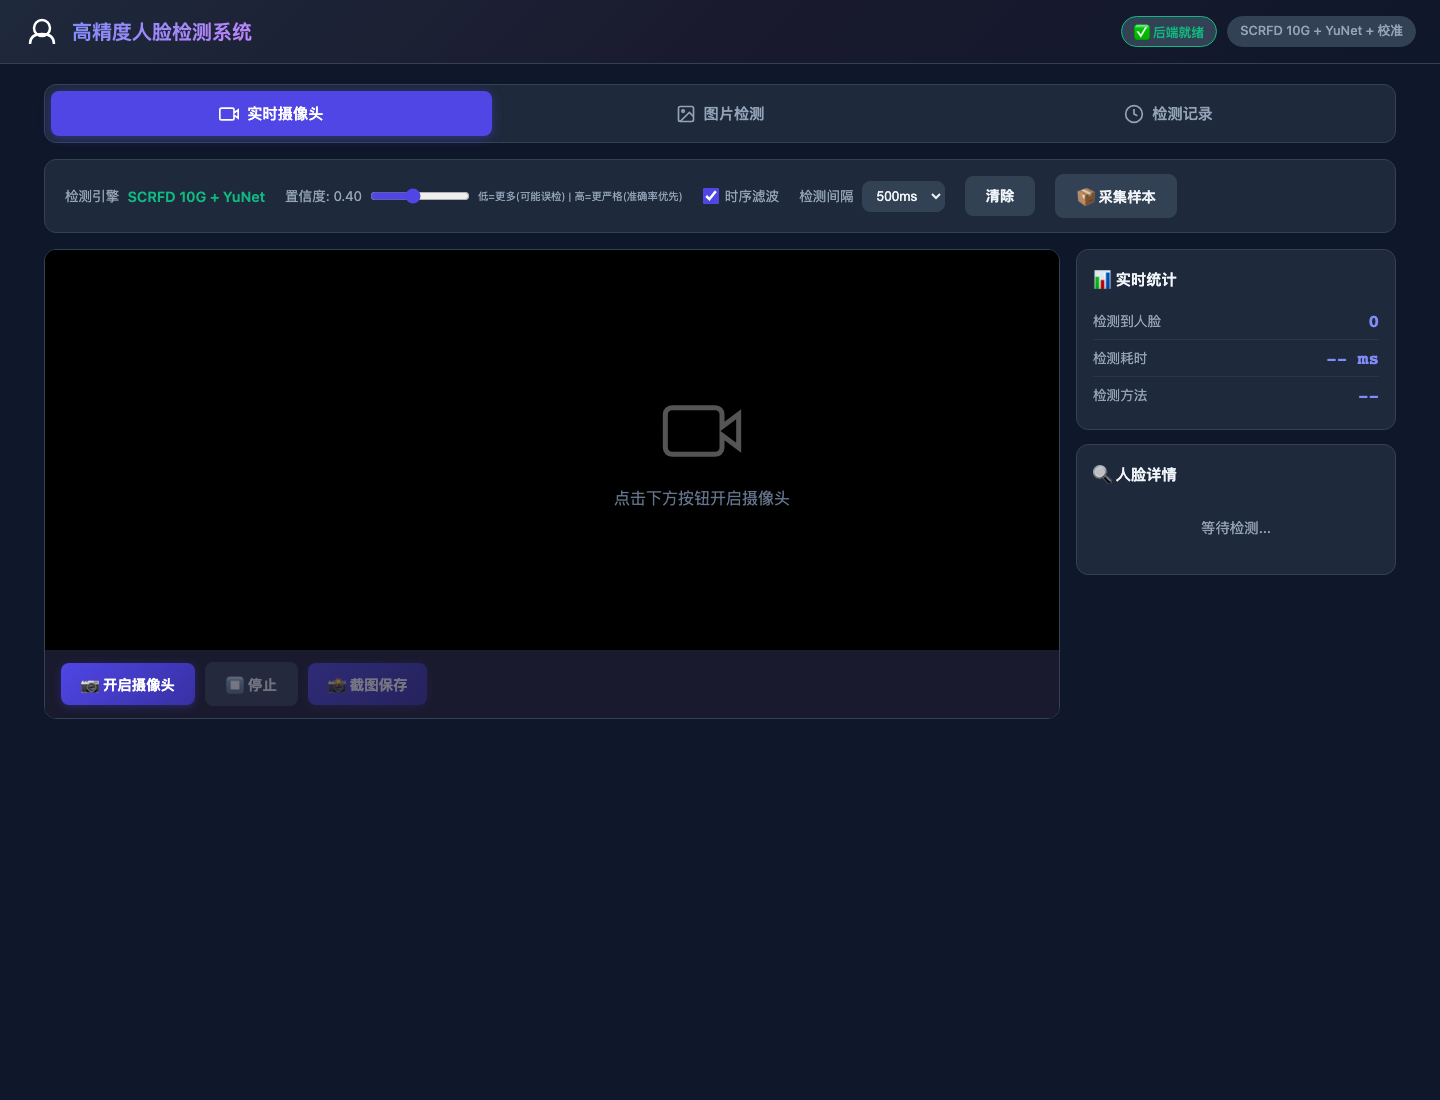Click the 清除 button
This screenshot has height=1100, width=1440.
tap(1000, 196)
